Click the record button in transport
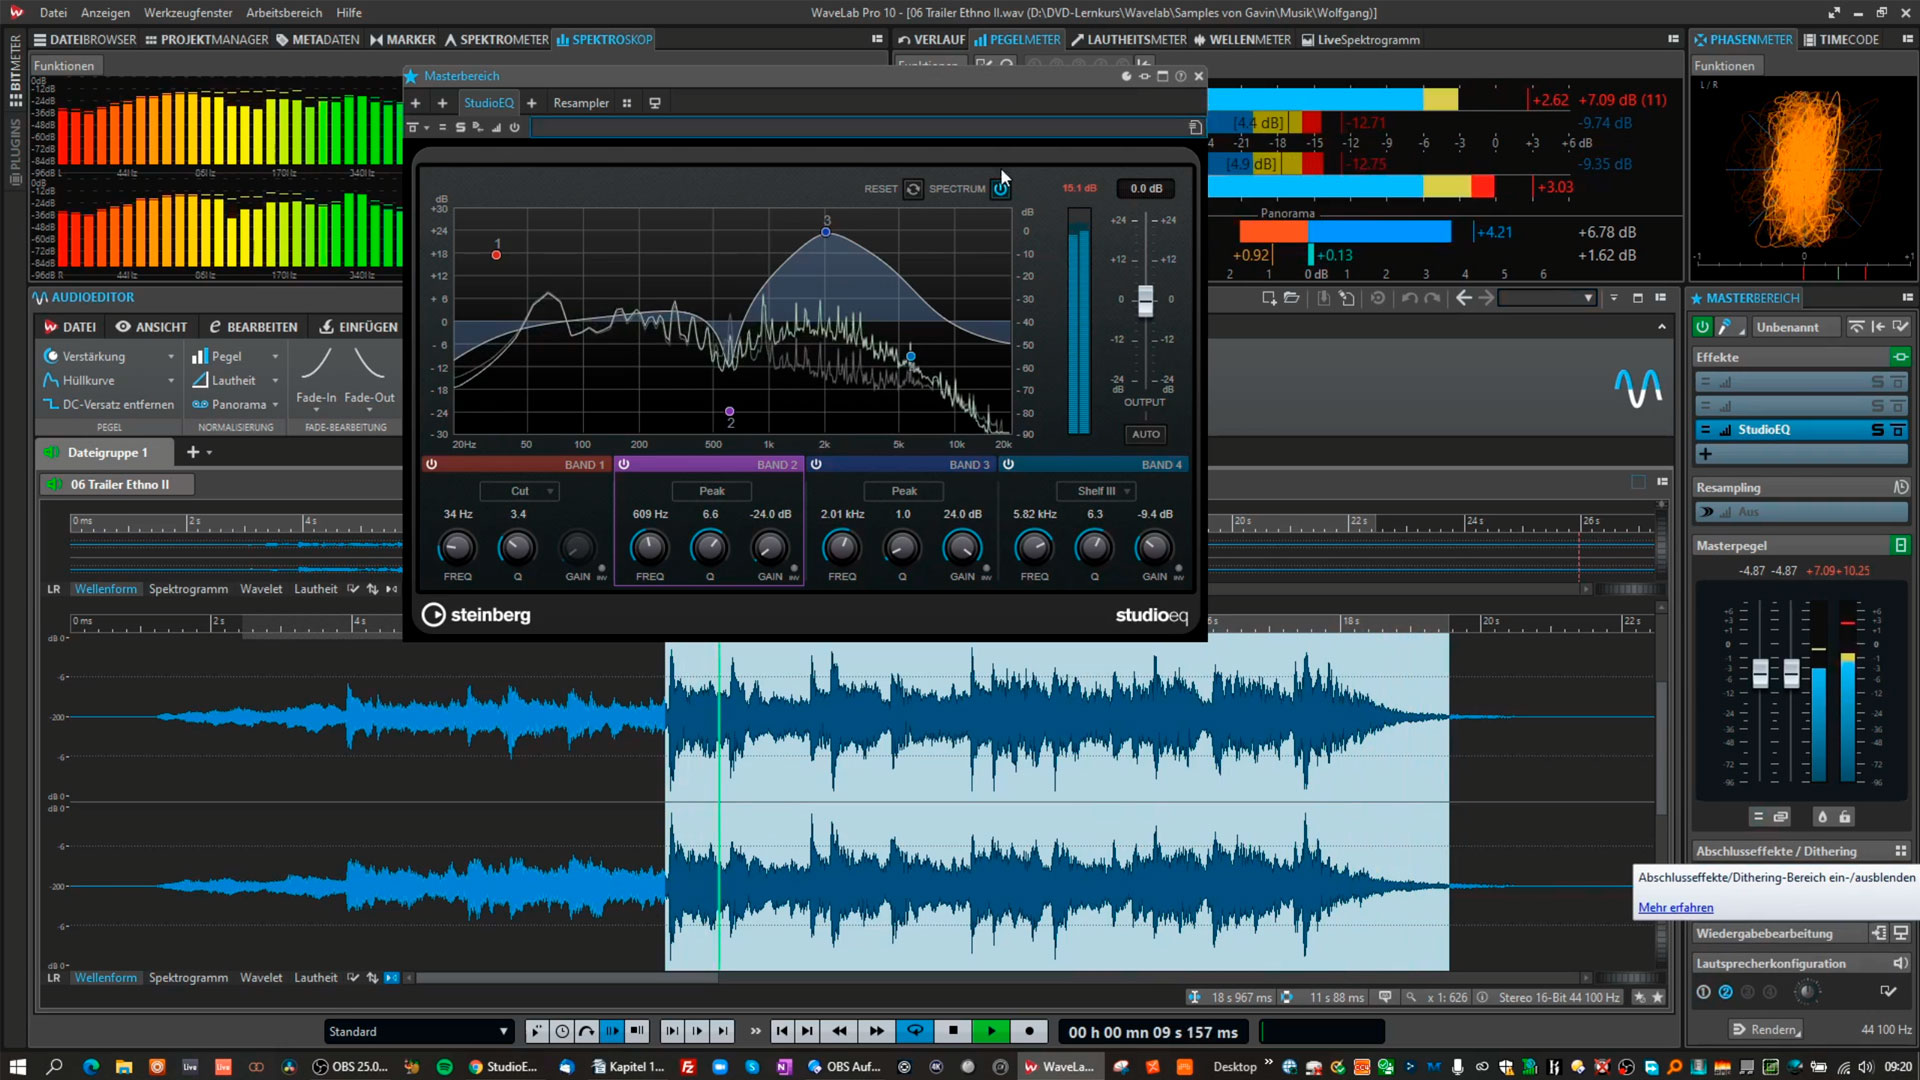The image size is (1920, 1080). click(x=1029, y=1032)
